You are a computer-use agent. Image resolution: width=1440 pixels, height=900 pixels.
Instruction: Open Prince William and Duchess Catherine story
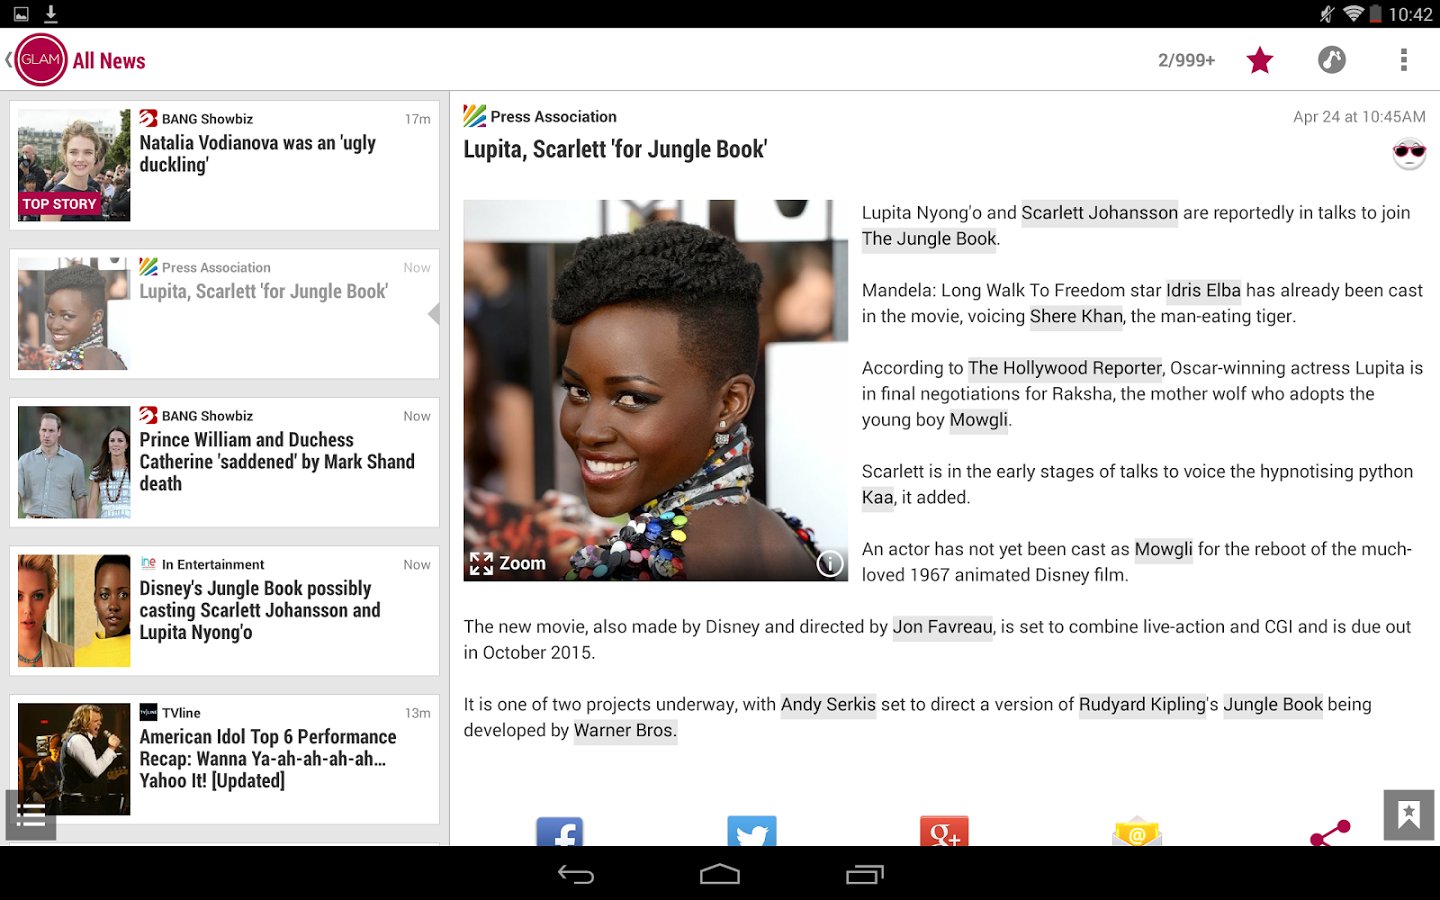click(x=225, y=462)
